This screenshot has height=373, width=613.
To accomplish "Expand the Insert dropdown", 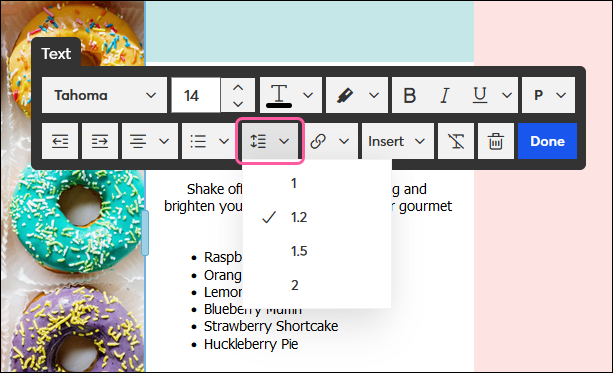I will point(398,141).
